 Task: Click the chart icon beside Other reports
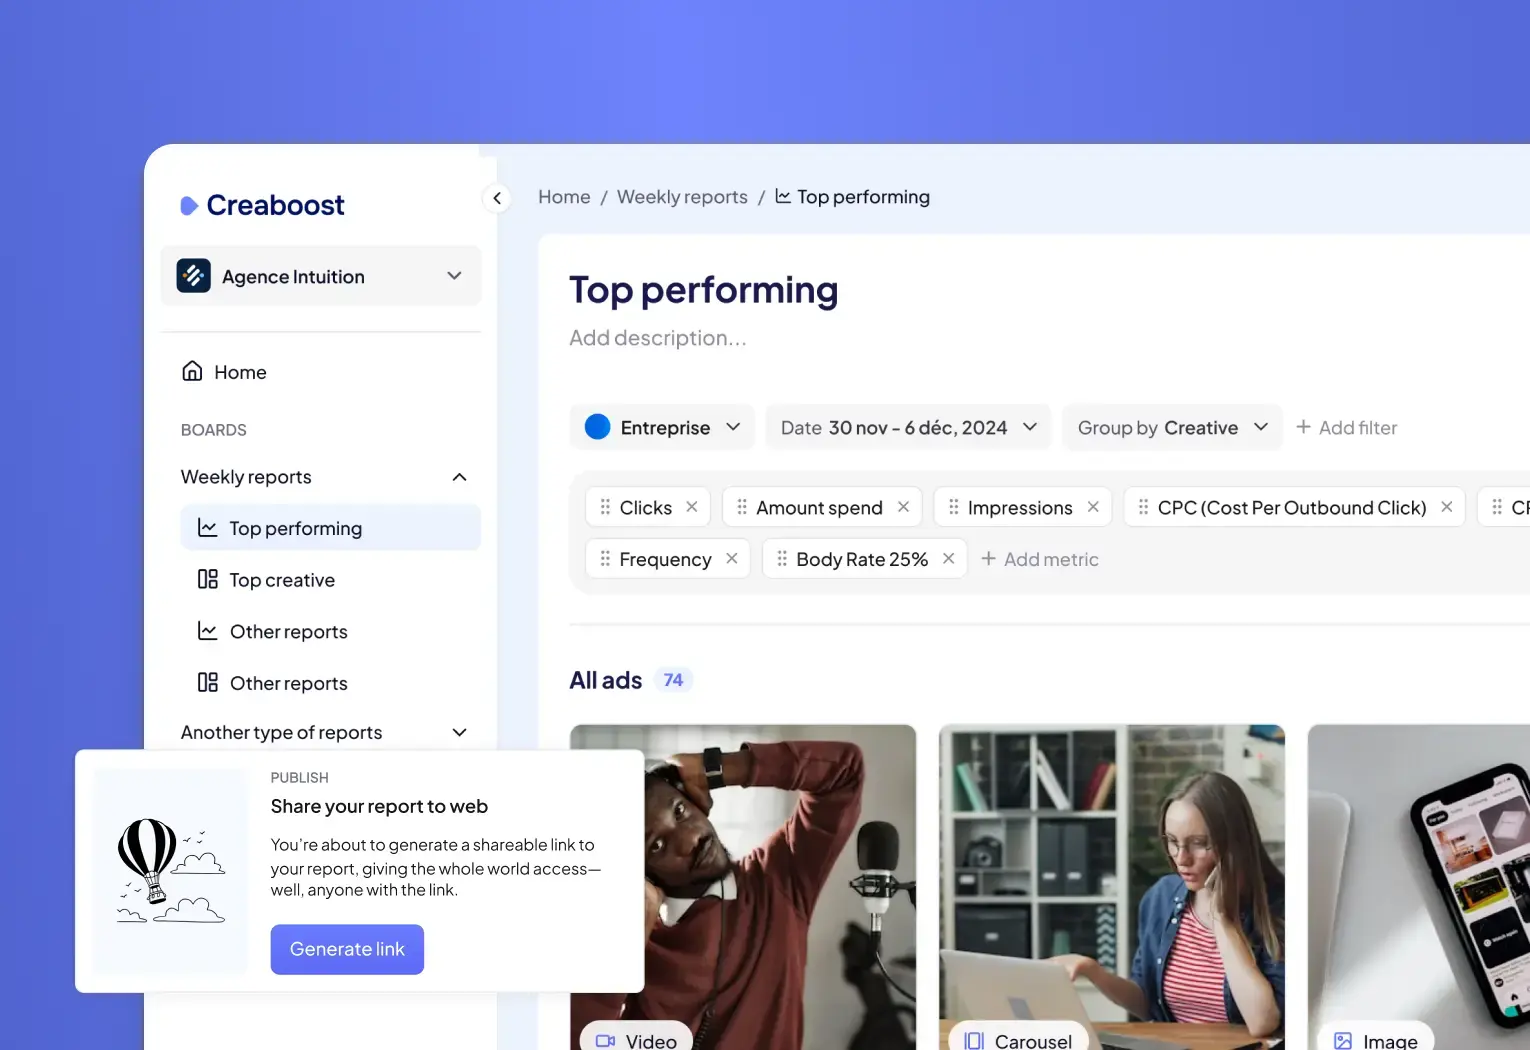[x=208, y=631]
